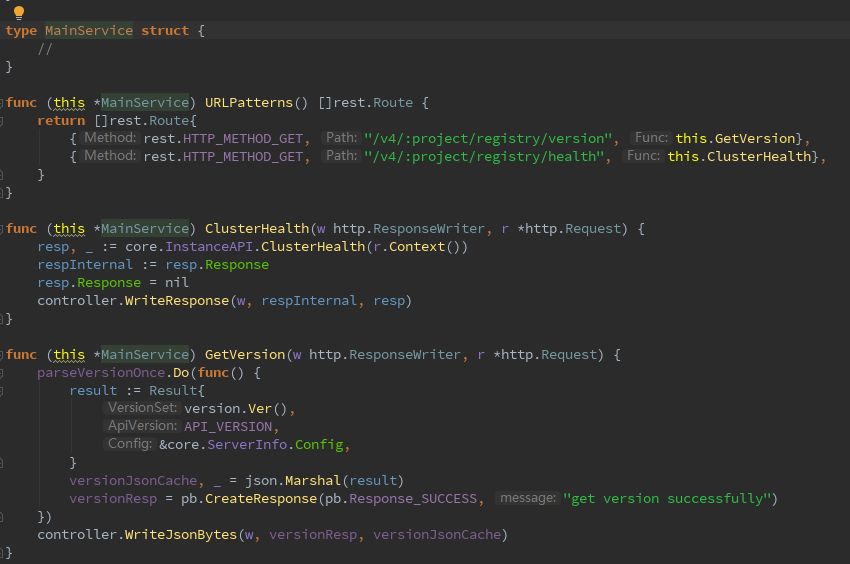The height and width of the screenshot is (564, 850).
Task: Click the 'Path:' hint before the health route string
Action: pos(342,156)
